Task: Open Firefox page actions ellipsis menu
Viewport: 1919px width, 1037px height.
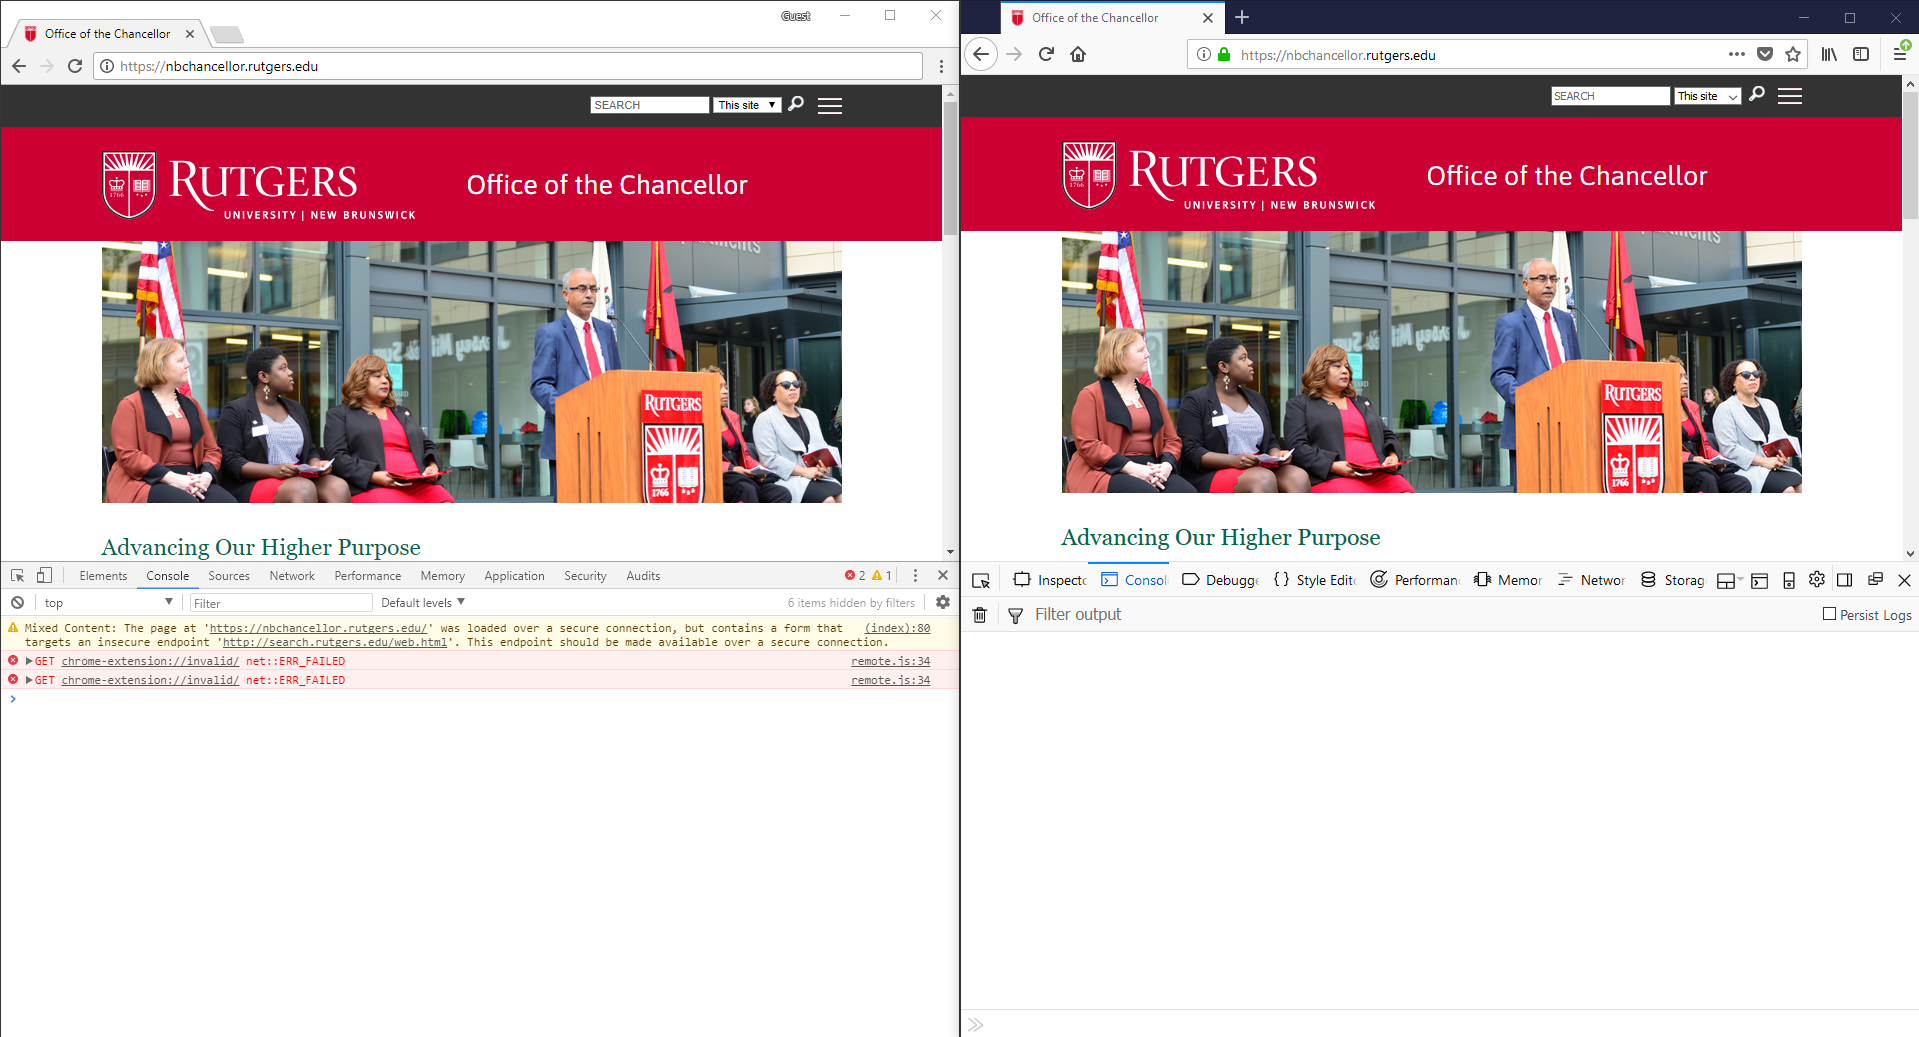Action: 1737,54
